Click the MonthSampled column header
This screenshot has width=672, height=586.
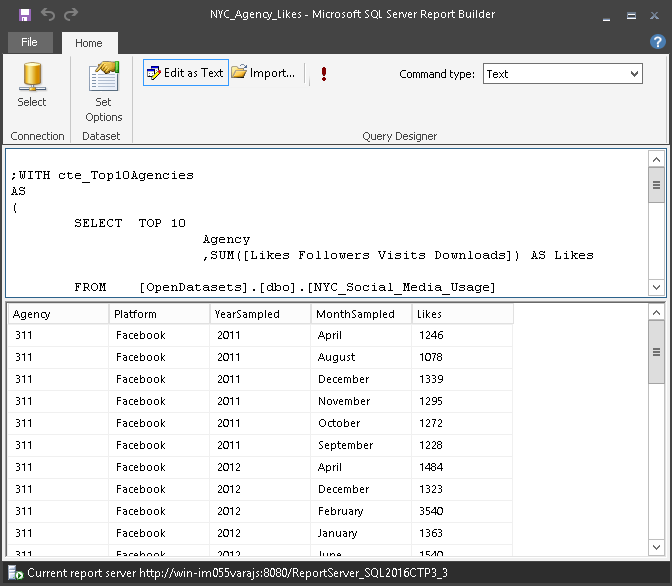tap(360, 314)
